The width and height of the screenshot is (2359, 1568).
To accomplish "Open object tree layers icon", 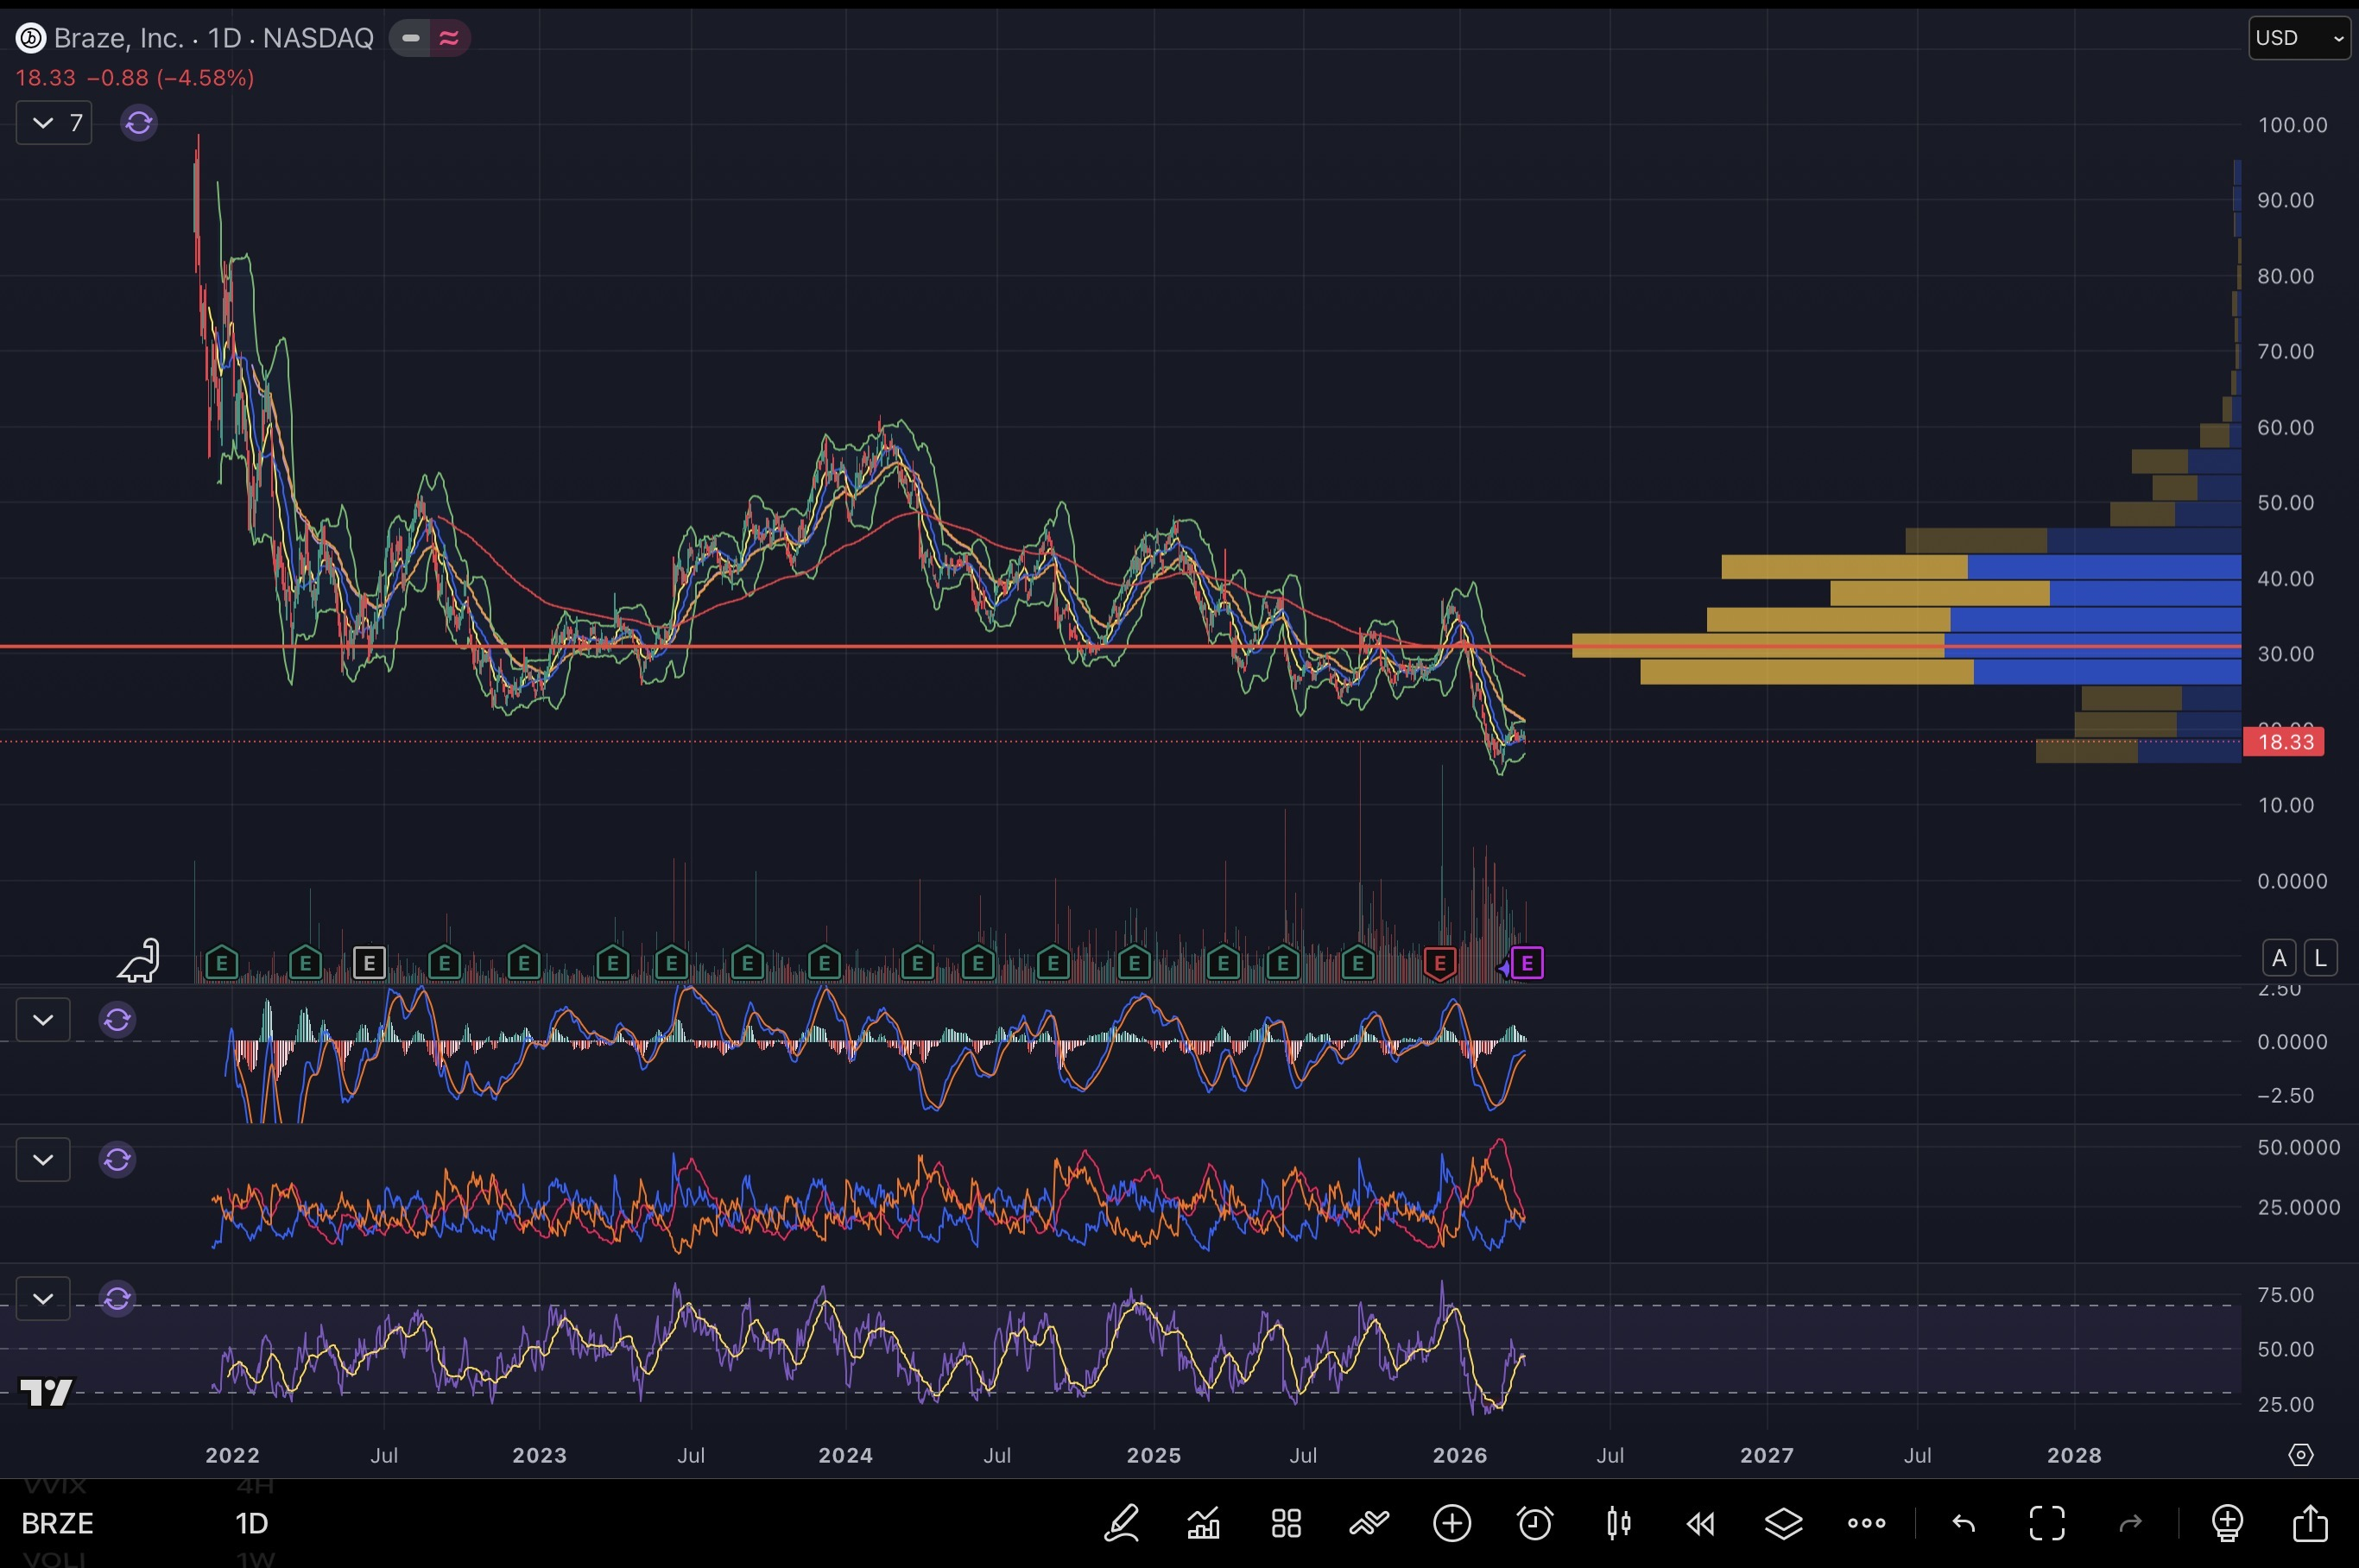I will (1783, 1523).
